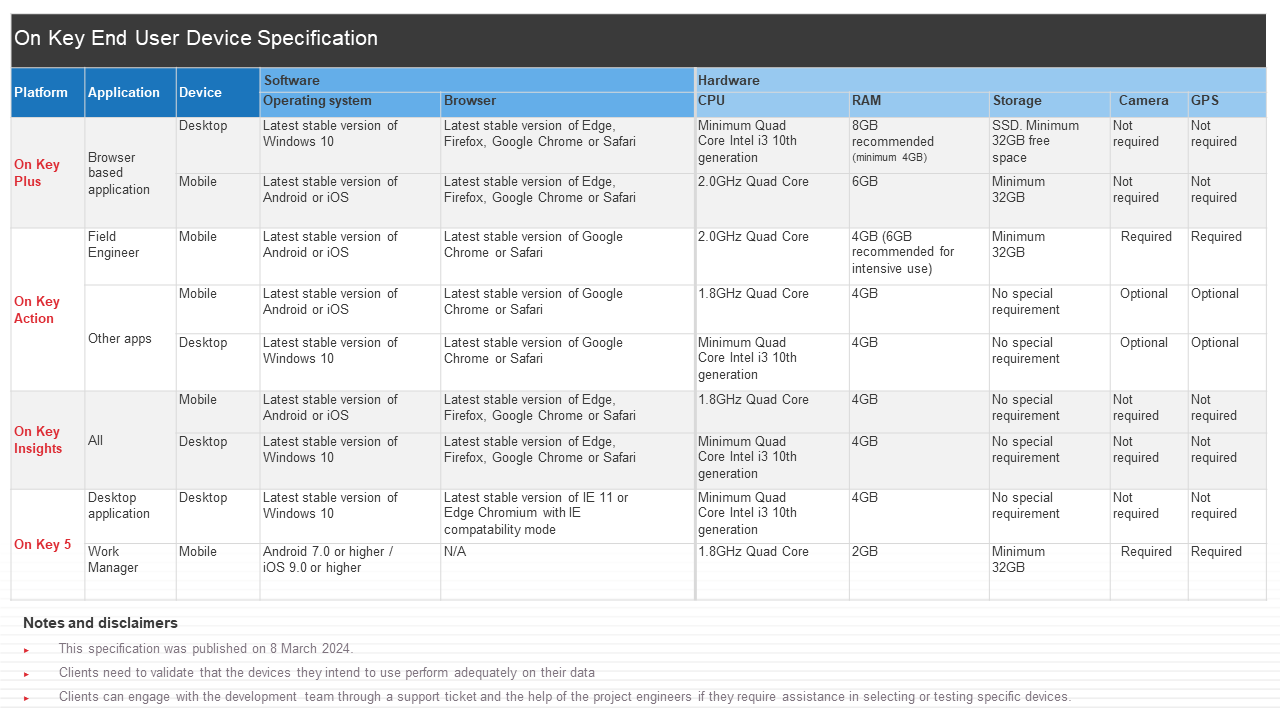This screenshot has height=720, width=1280.
Task: Select the "Desktop application" cell
Action: click(x=131, y=516)
